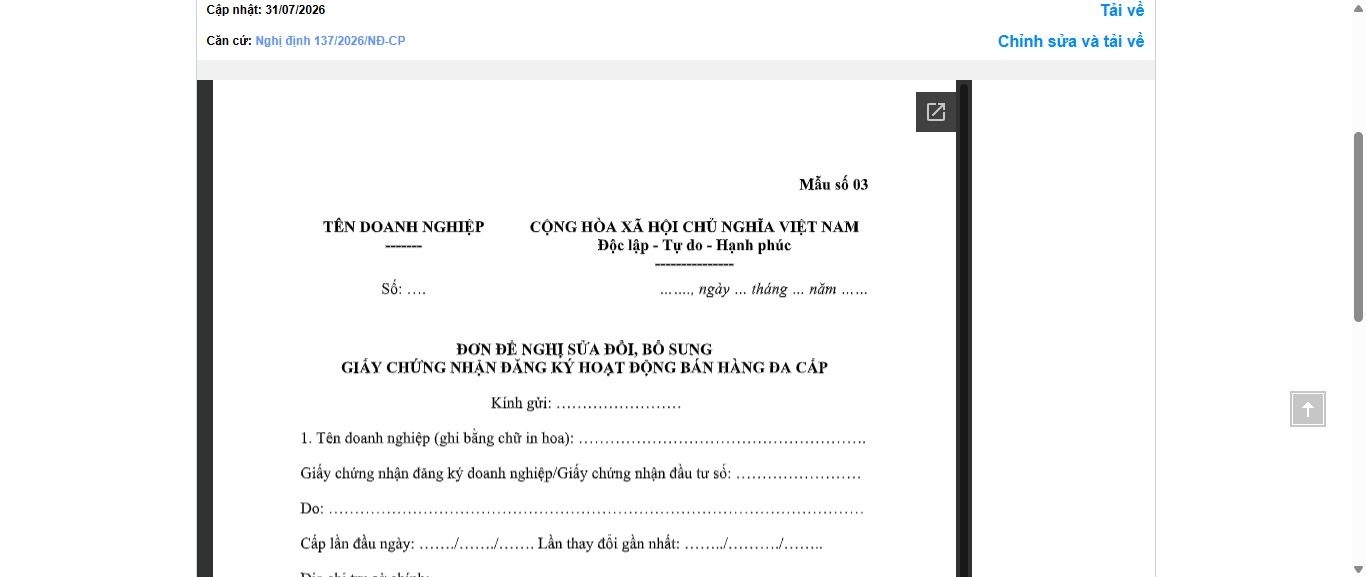The image size is (1366, 577).
Task: Click the Tải về download link
Action: click(x=1122, y=10)
